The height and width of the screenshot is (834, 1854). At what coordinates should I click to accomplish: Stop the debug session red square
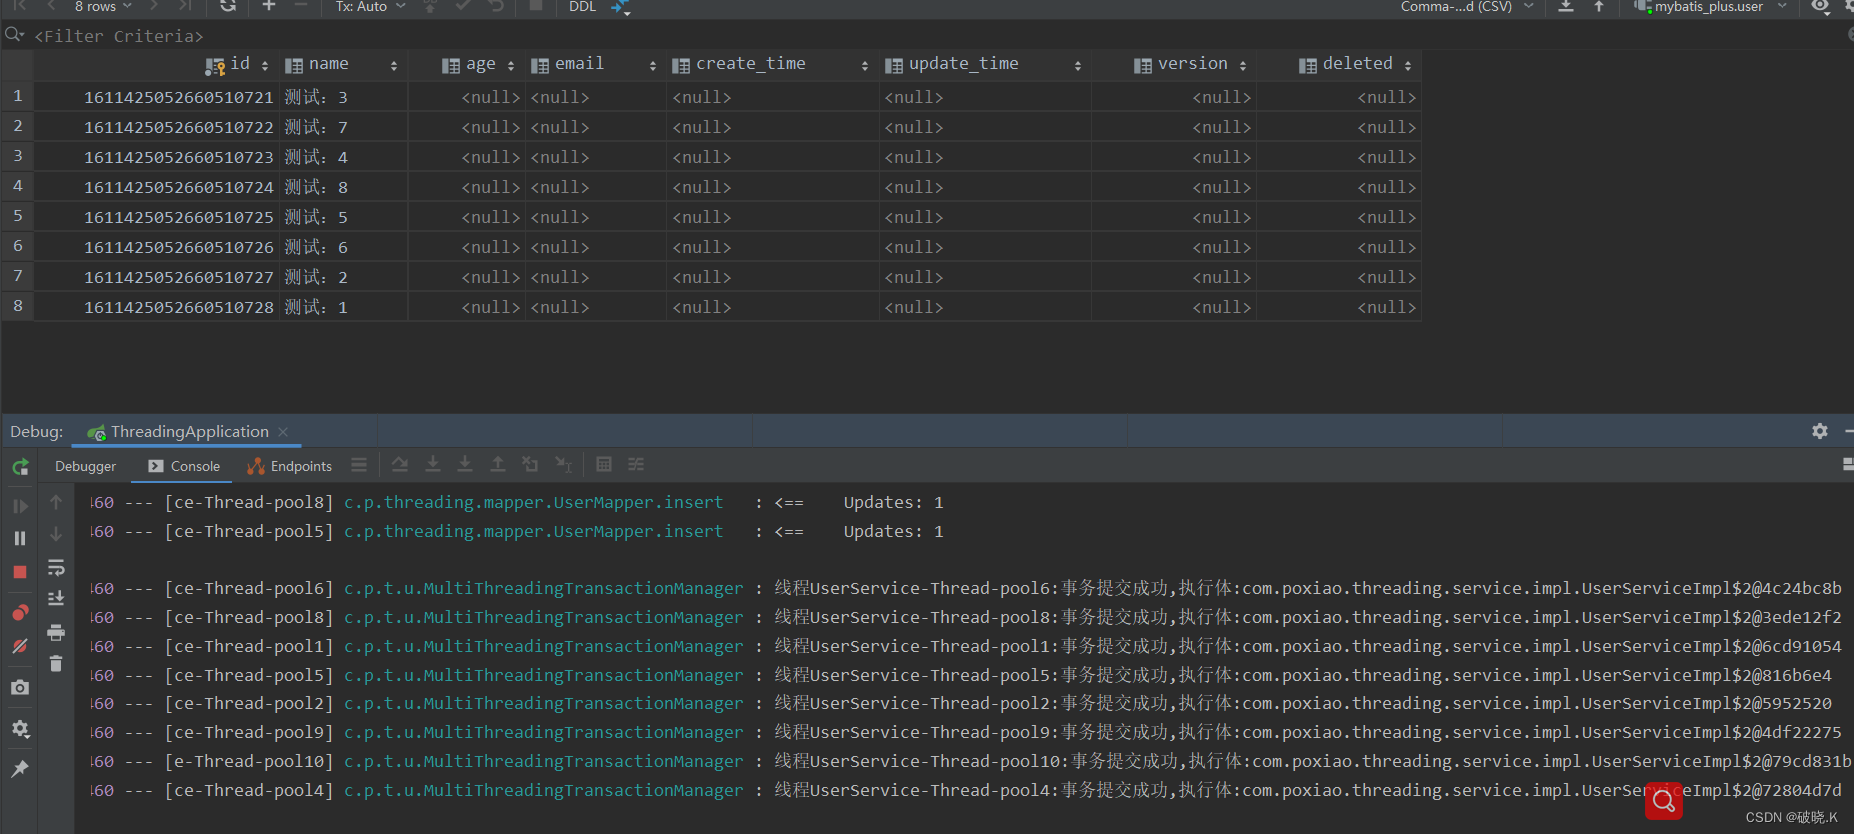pyautogui.click(x=20, y=572)
